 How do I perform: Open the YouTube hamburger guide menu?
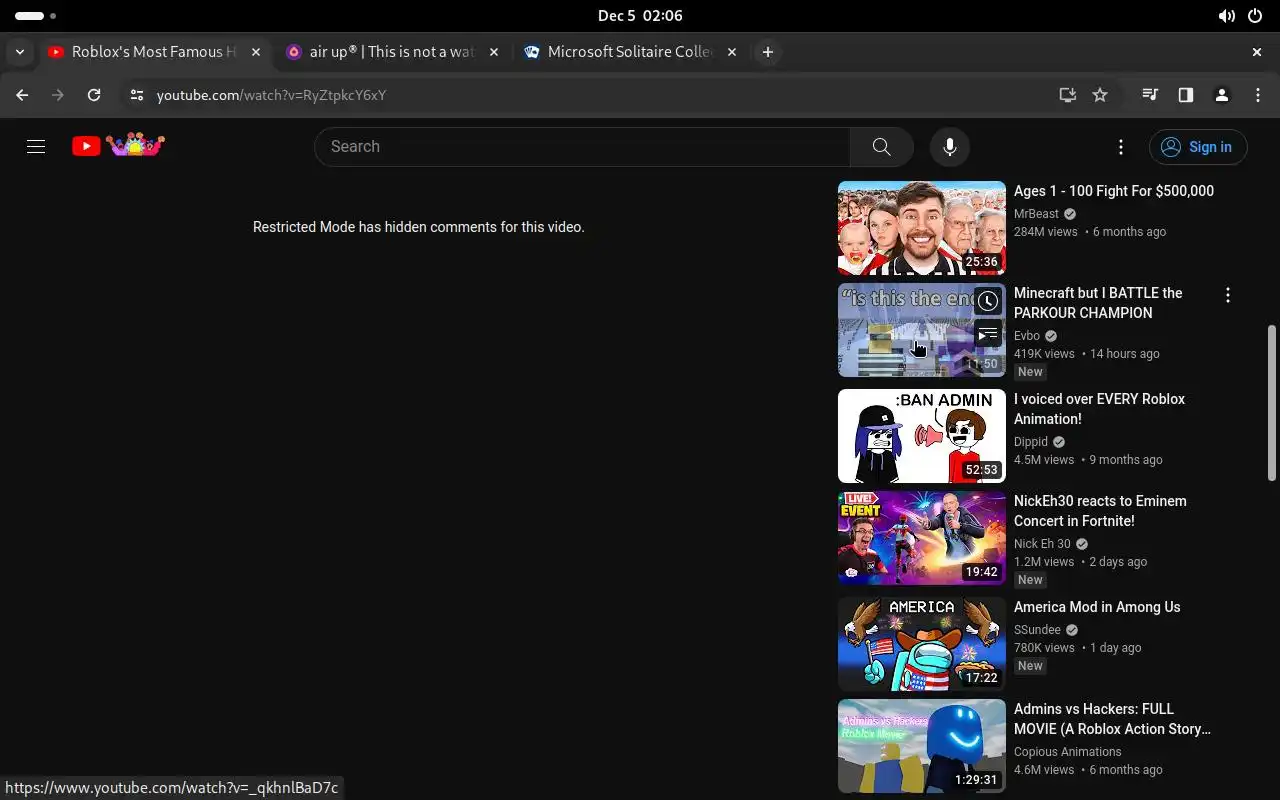[36, 147]
